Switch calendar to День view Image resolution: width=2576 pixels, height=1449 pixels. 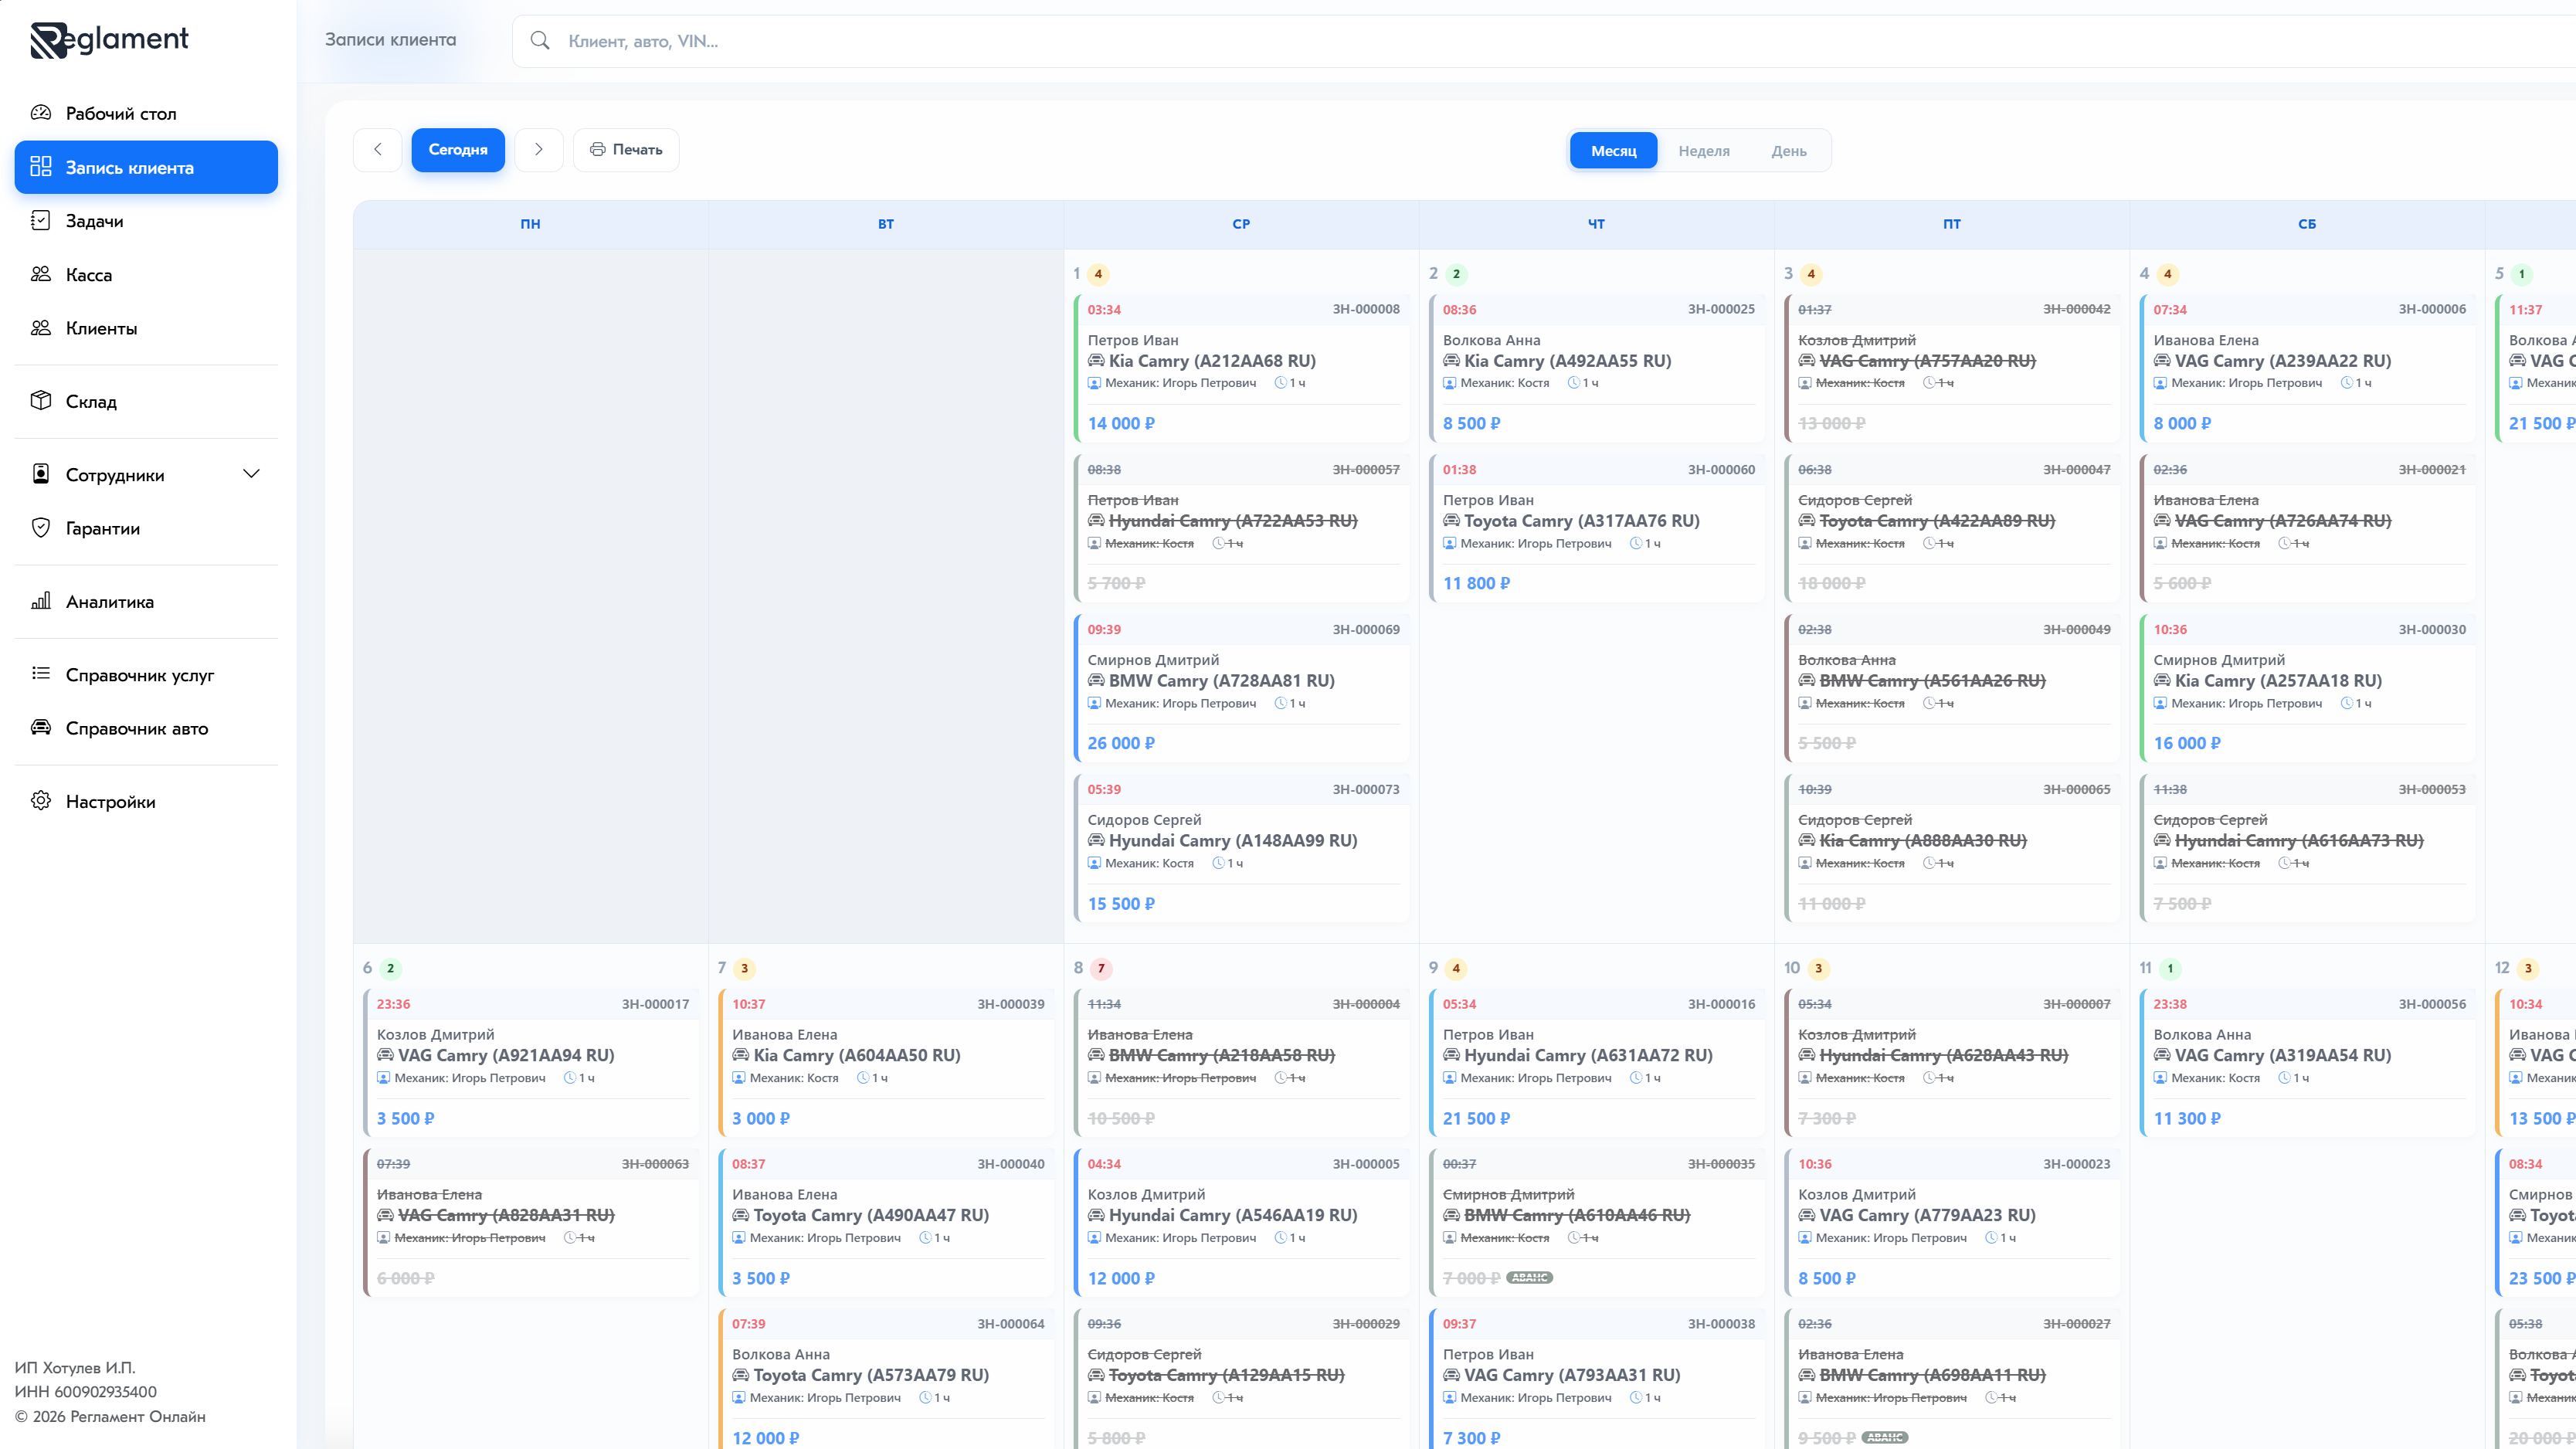click(x=1789, y=151)
